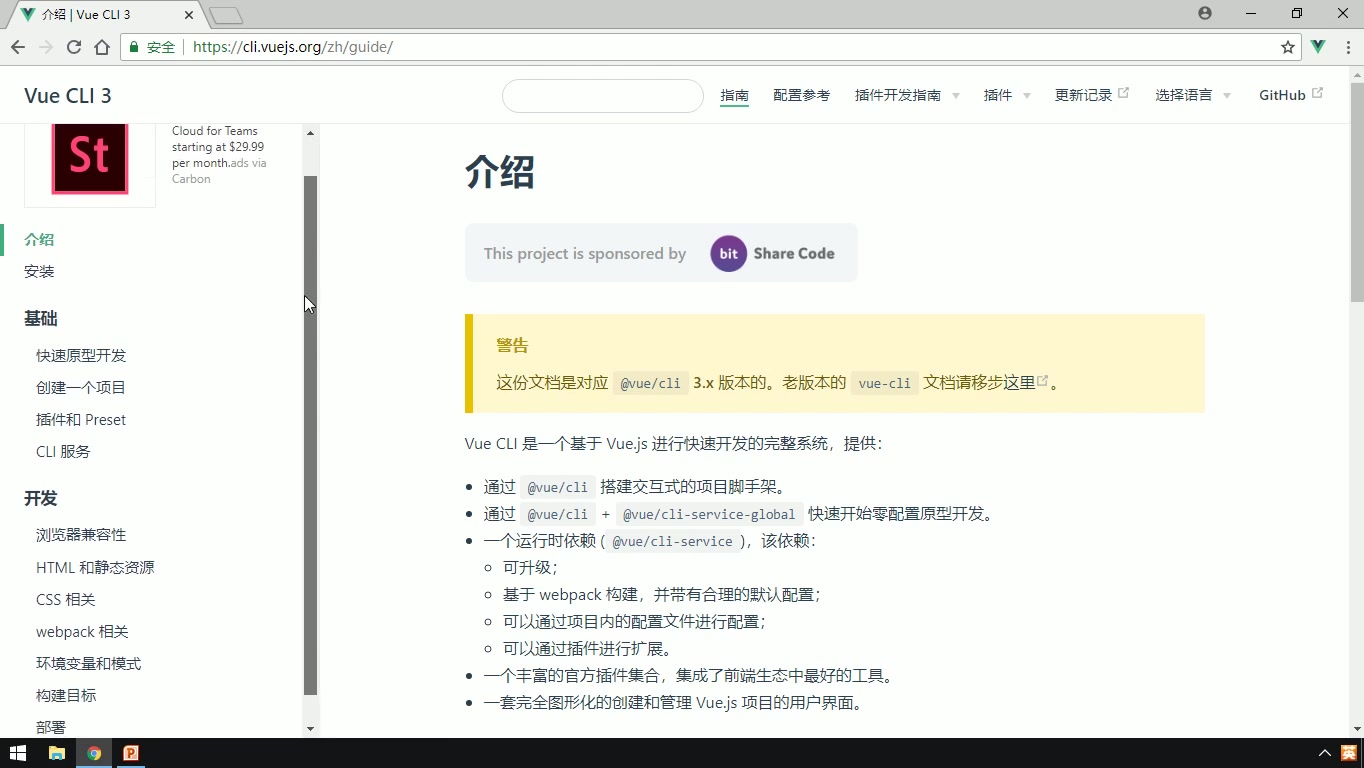Open 环境变量和模式 sidebar page
1364x768 pixels.
[88, 664]
